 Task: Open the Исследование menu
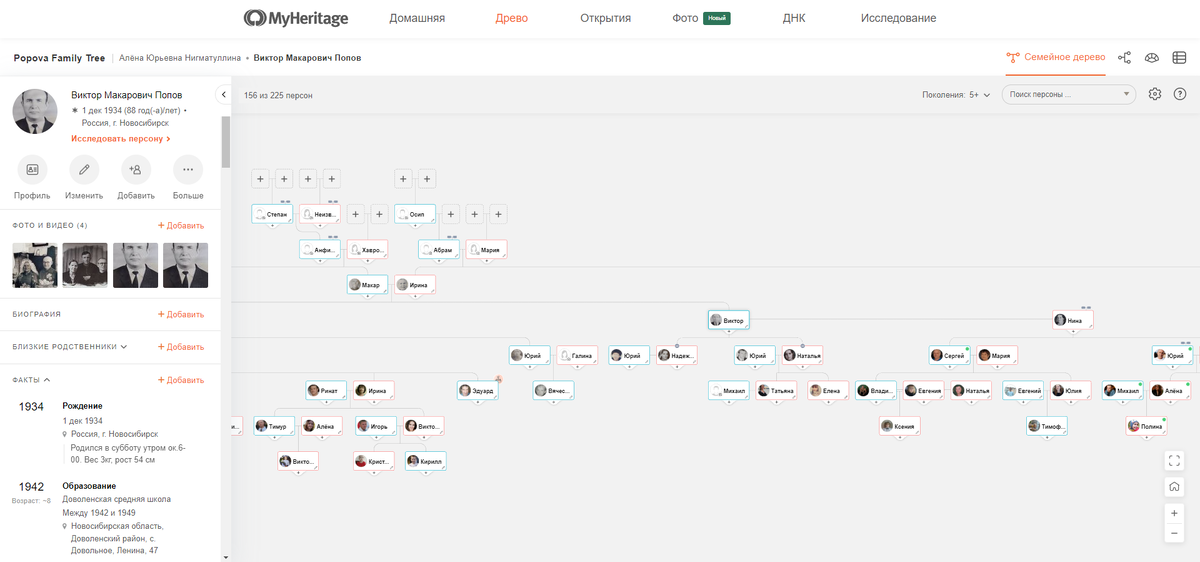tap(898, 18)
